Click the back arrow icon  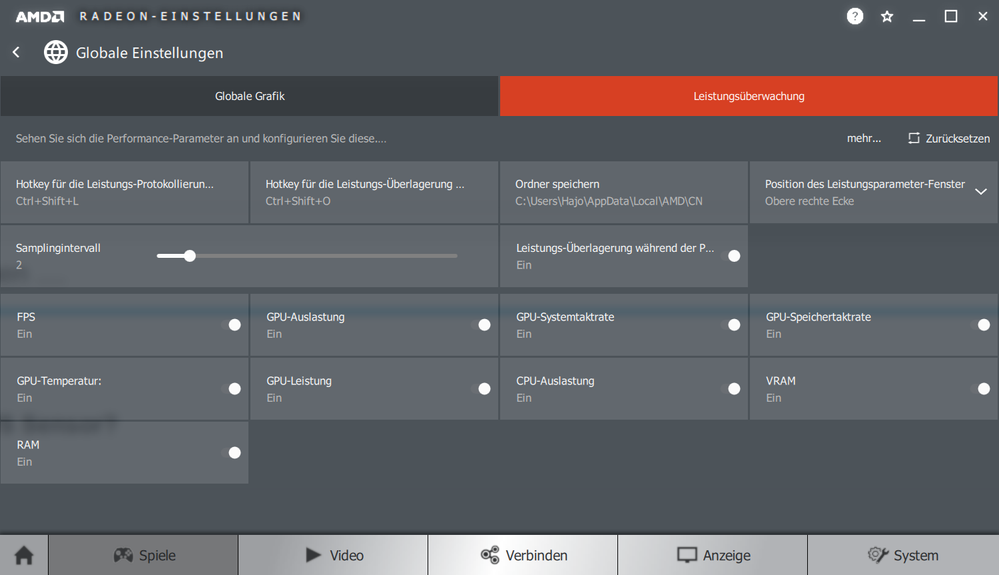16,52
